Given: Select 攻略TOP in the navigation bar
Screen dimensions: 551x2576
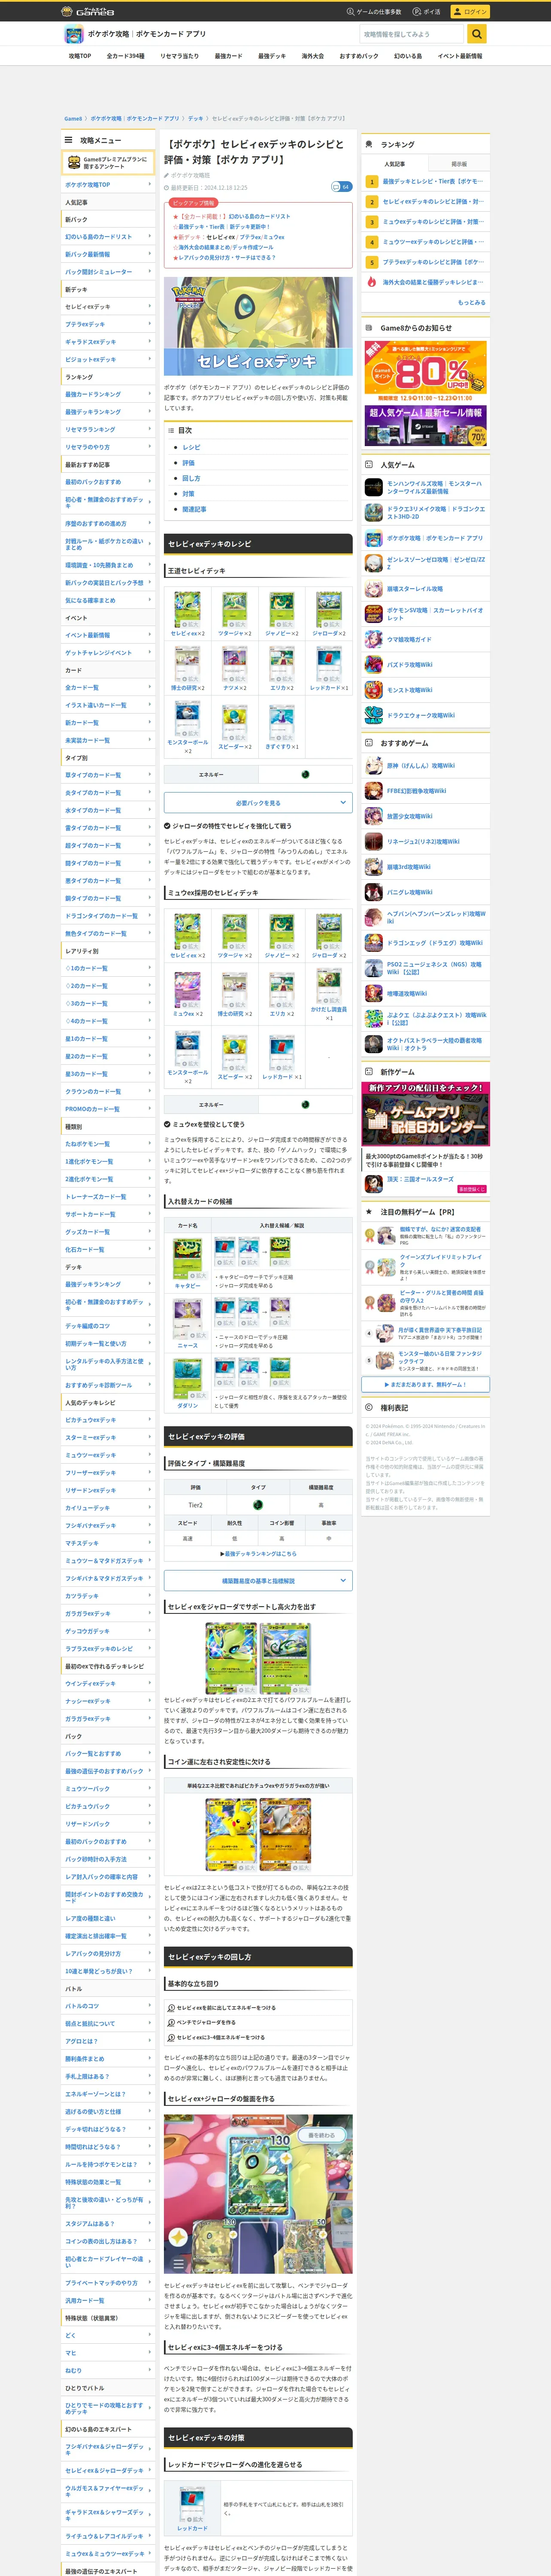Looking at the screenshot, I should (x=79, y=56).
